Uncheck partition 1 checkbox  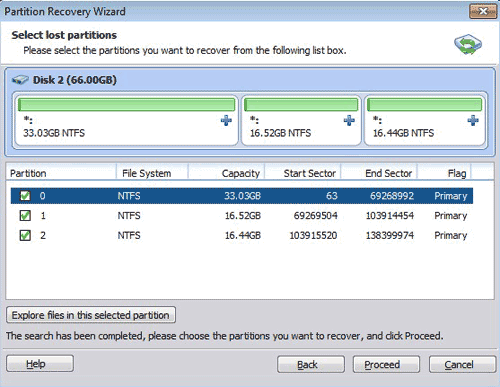pyautogui.click(x=25, y=216)
